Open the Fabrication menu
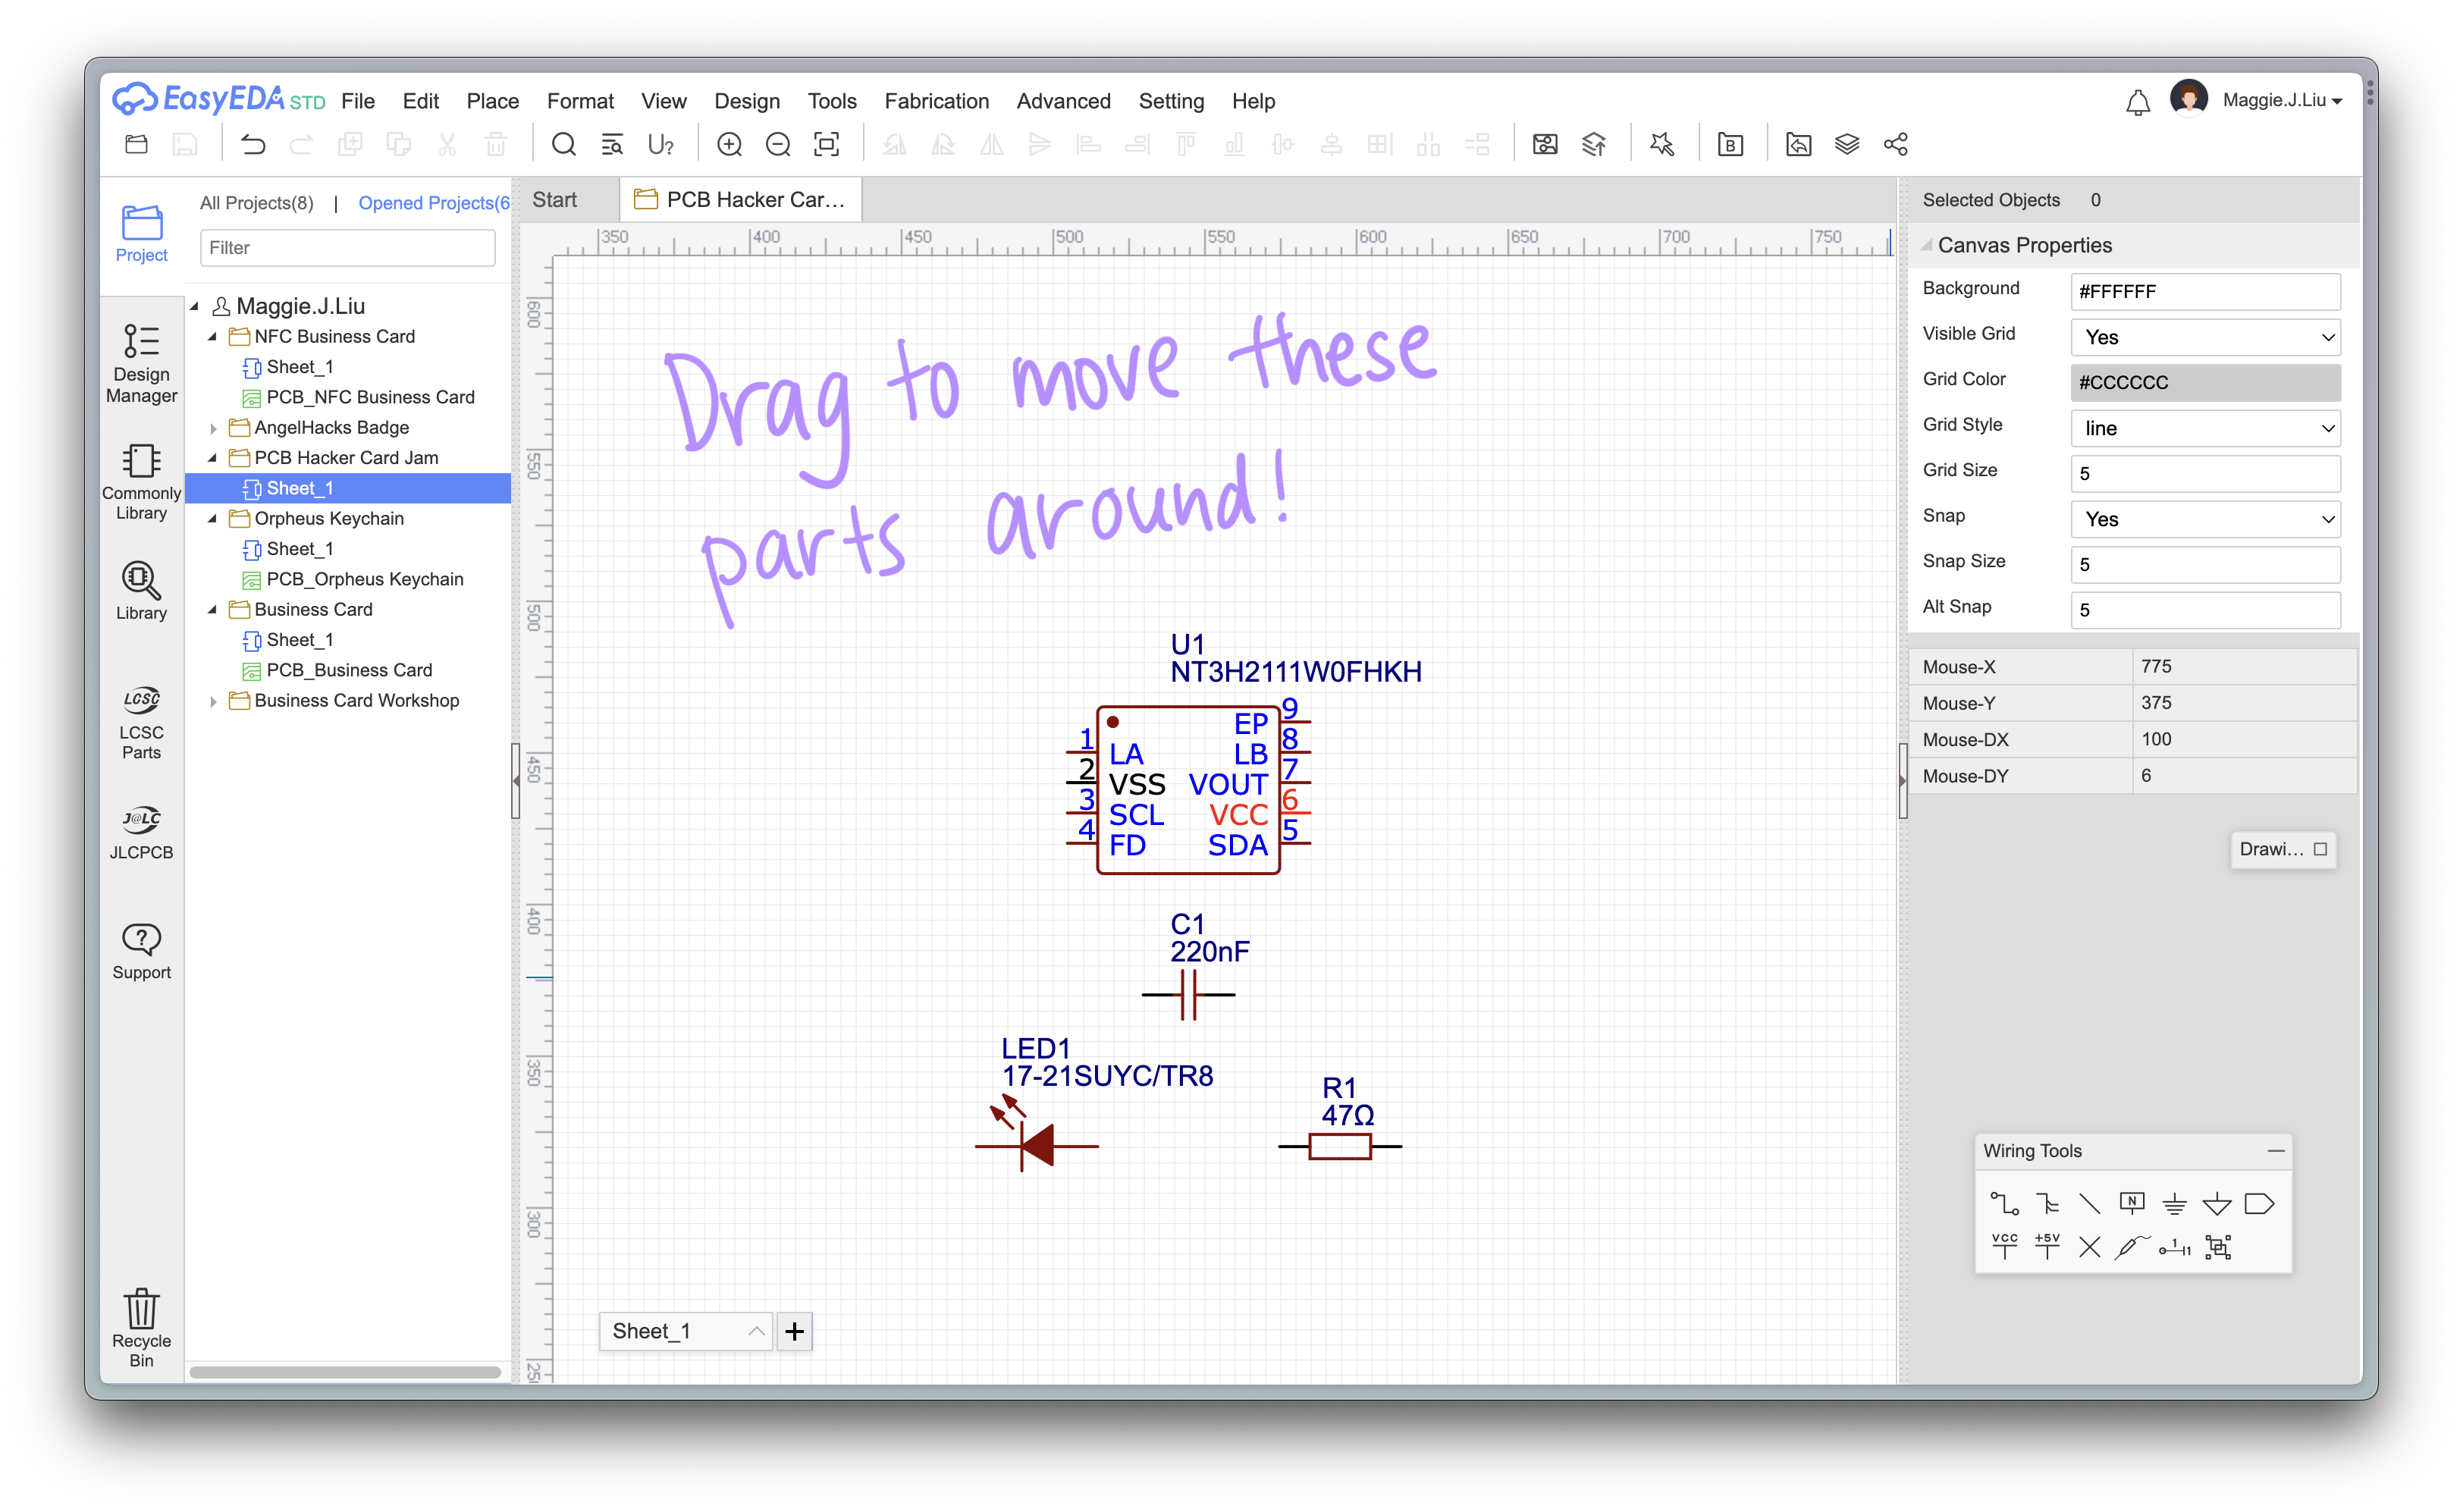This screenshot has width=2463, height=1512. [936, 101]
